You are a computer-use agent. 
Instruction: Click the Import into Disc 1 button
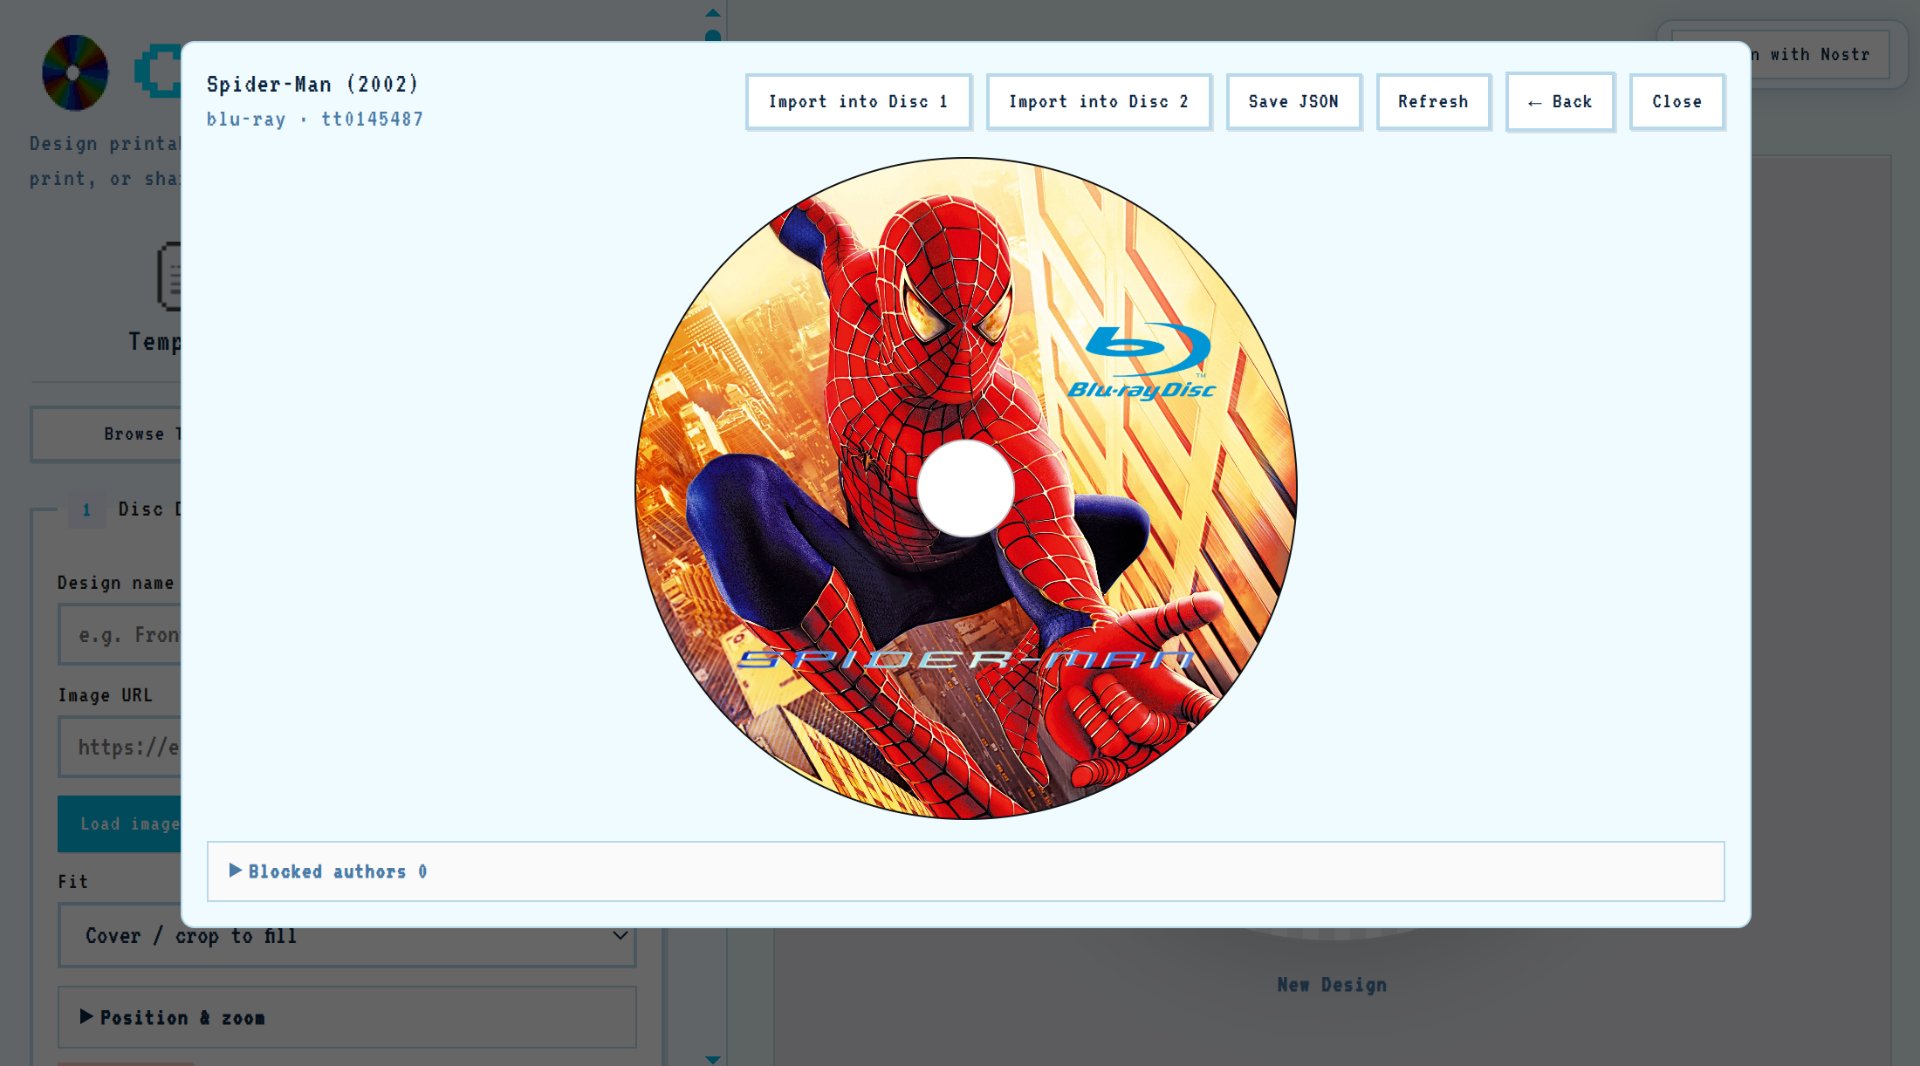click(858, 102)
